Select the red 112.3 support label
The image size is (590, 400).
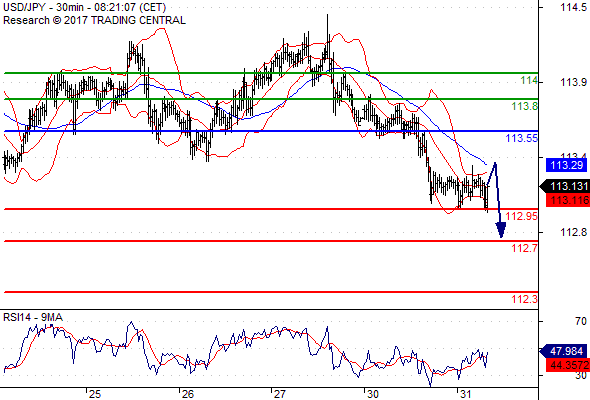(x=525, y=300)
